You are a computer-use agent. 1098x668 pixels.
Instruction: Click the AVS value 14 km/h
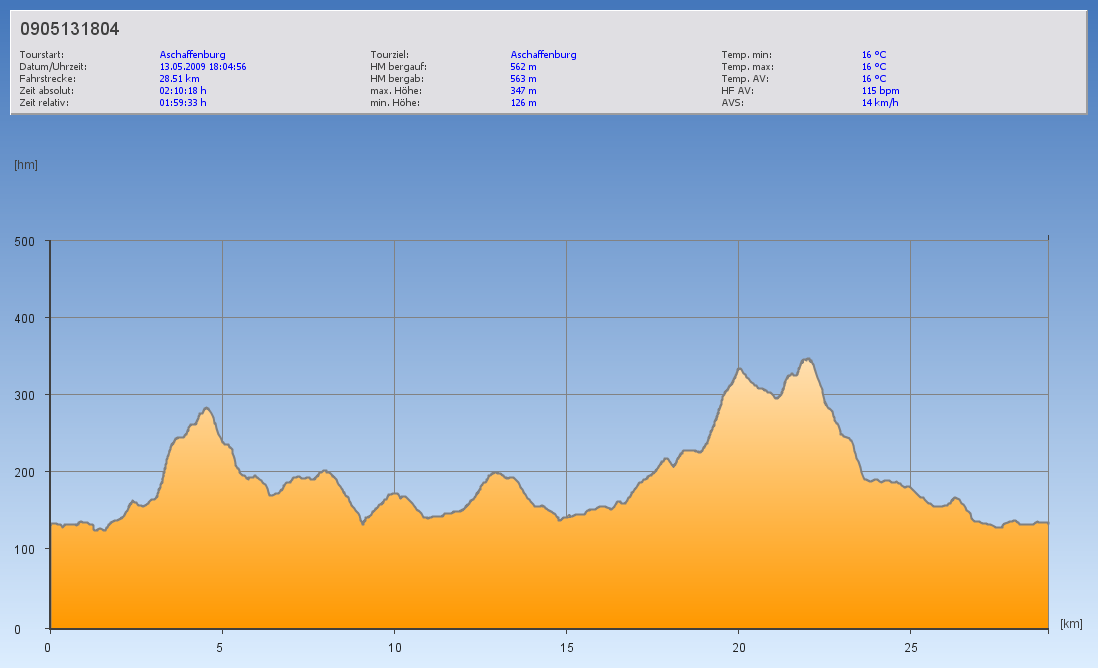pyautogui.click(x=880, y=102)
